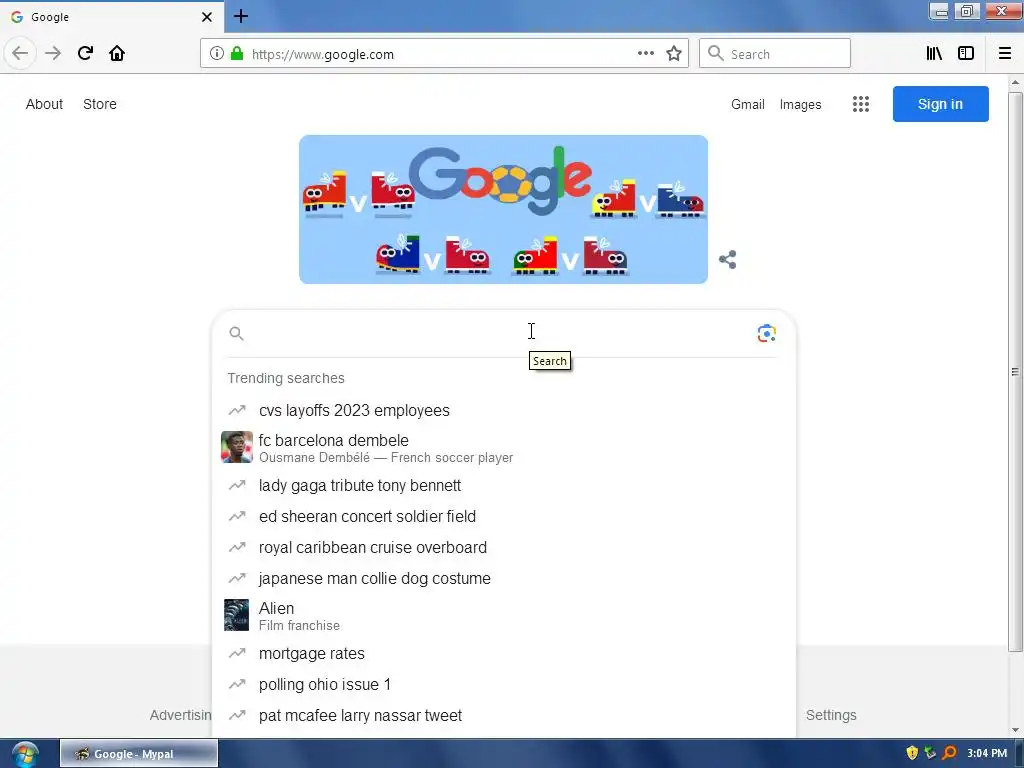Click the green secure connection padlock
Viewport: 1024px width, 768px height.
point(237,54)
